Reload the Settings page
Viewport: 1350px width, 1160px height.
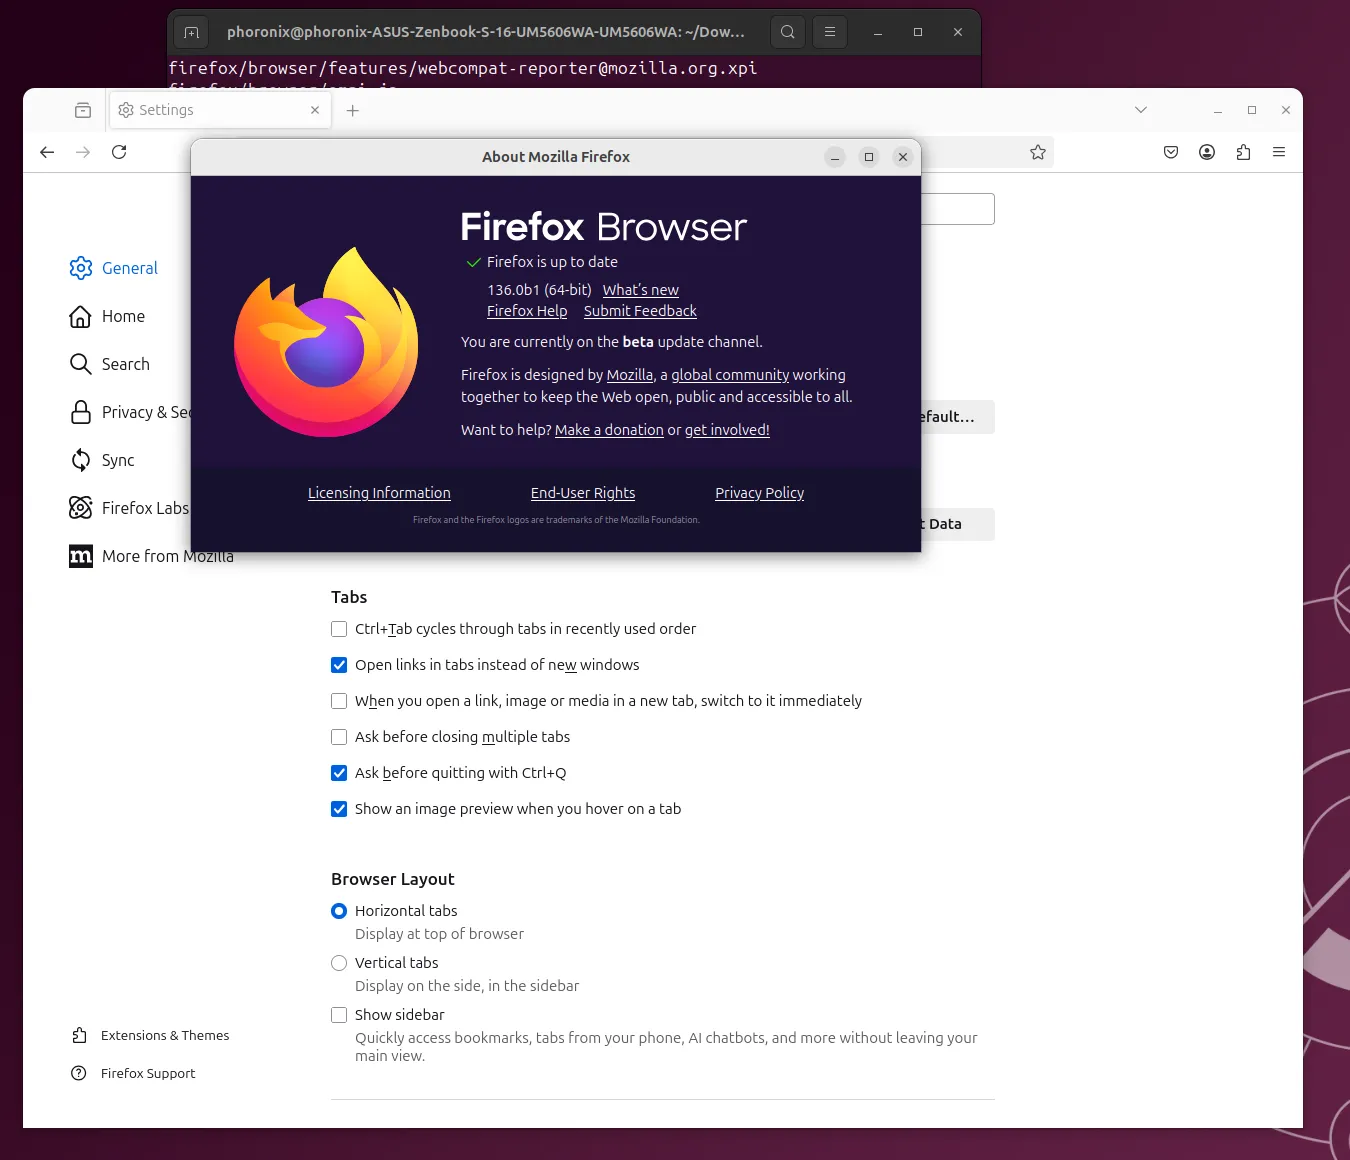tap(119, 152)
